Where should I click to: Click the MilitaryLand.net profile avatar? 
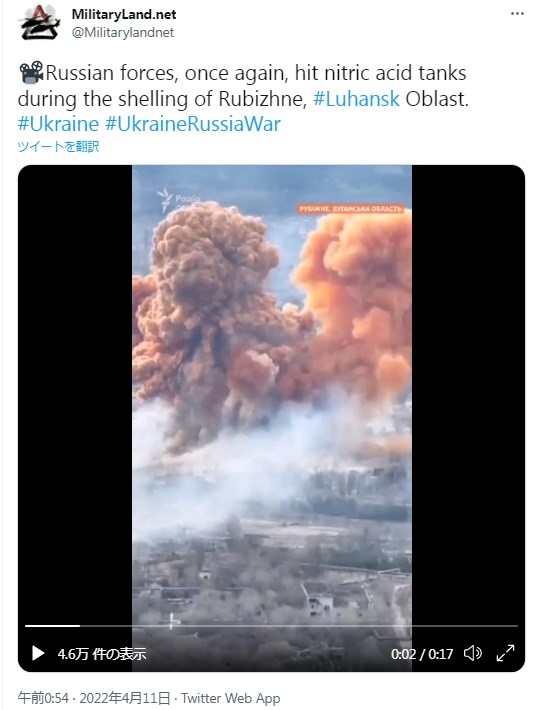(x=39, y=23)
